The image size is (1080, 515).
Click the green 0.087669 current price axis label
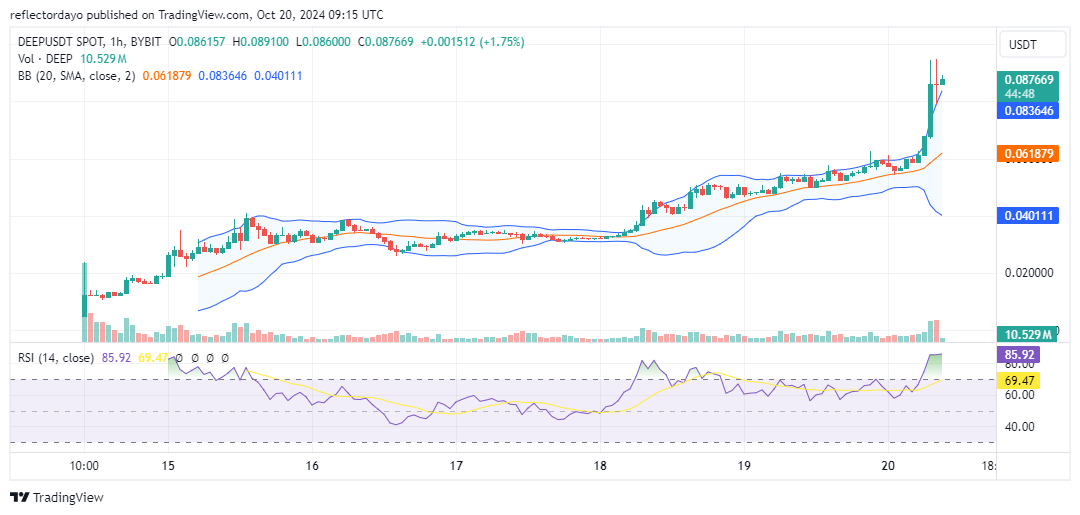tap(1027, 85)
